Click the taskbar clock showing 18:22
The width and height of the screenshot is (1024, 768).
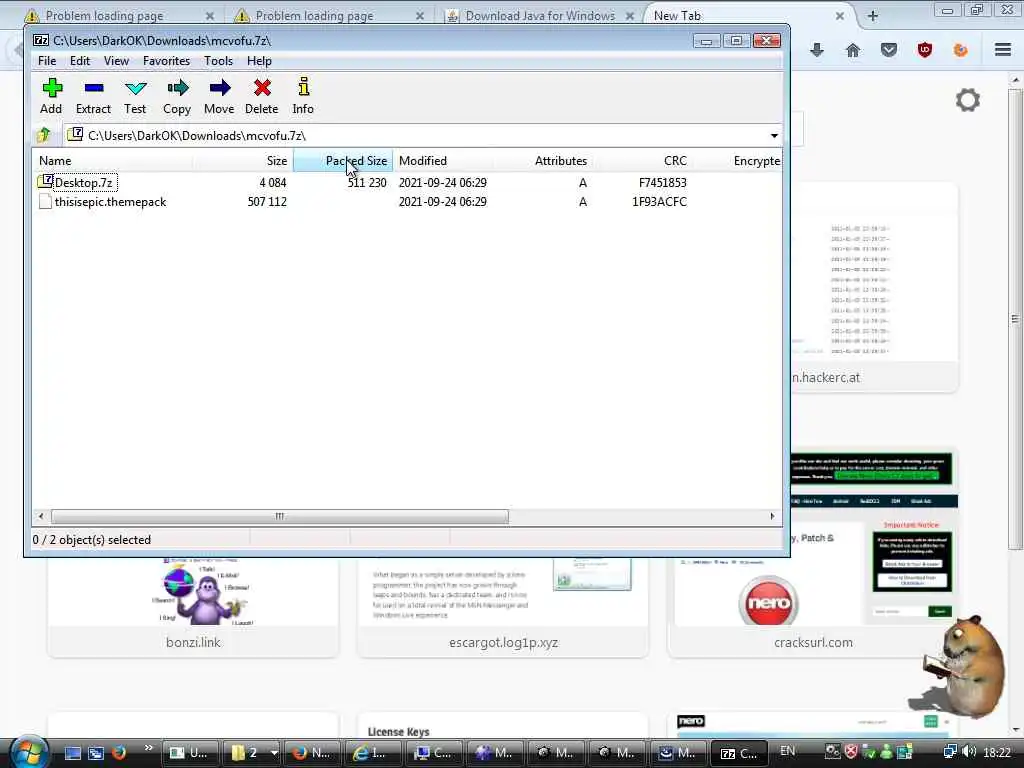(997, 752)
